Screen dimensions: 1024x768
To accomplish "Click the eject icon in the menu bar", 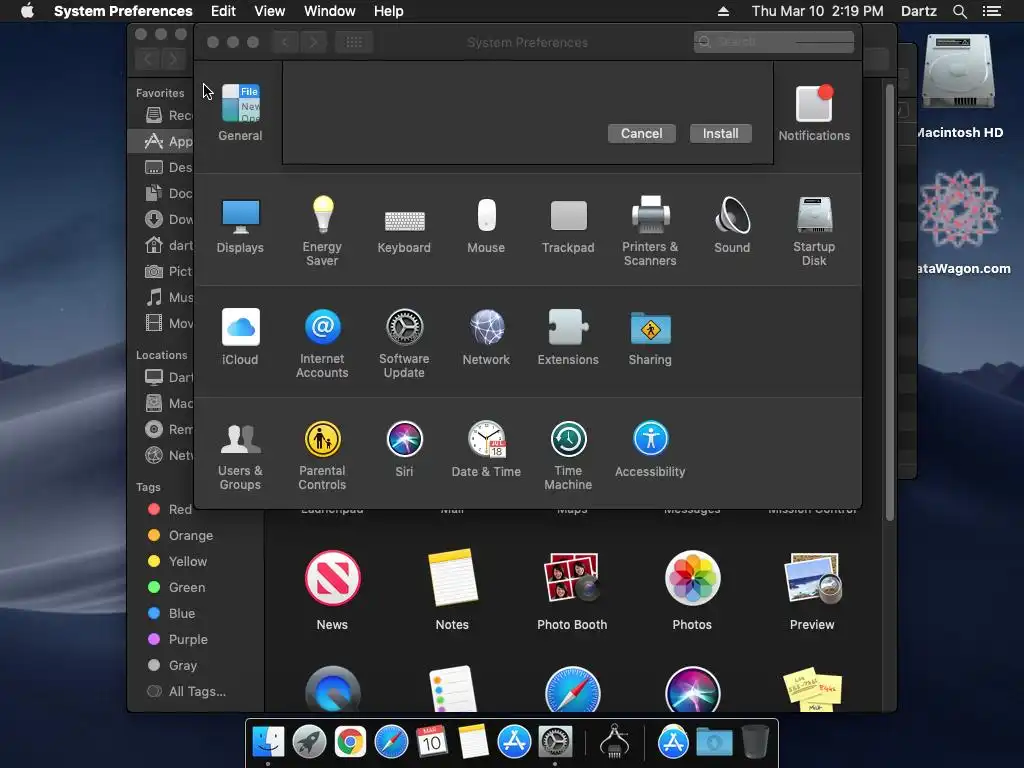I will 723,11.
